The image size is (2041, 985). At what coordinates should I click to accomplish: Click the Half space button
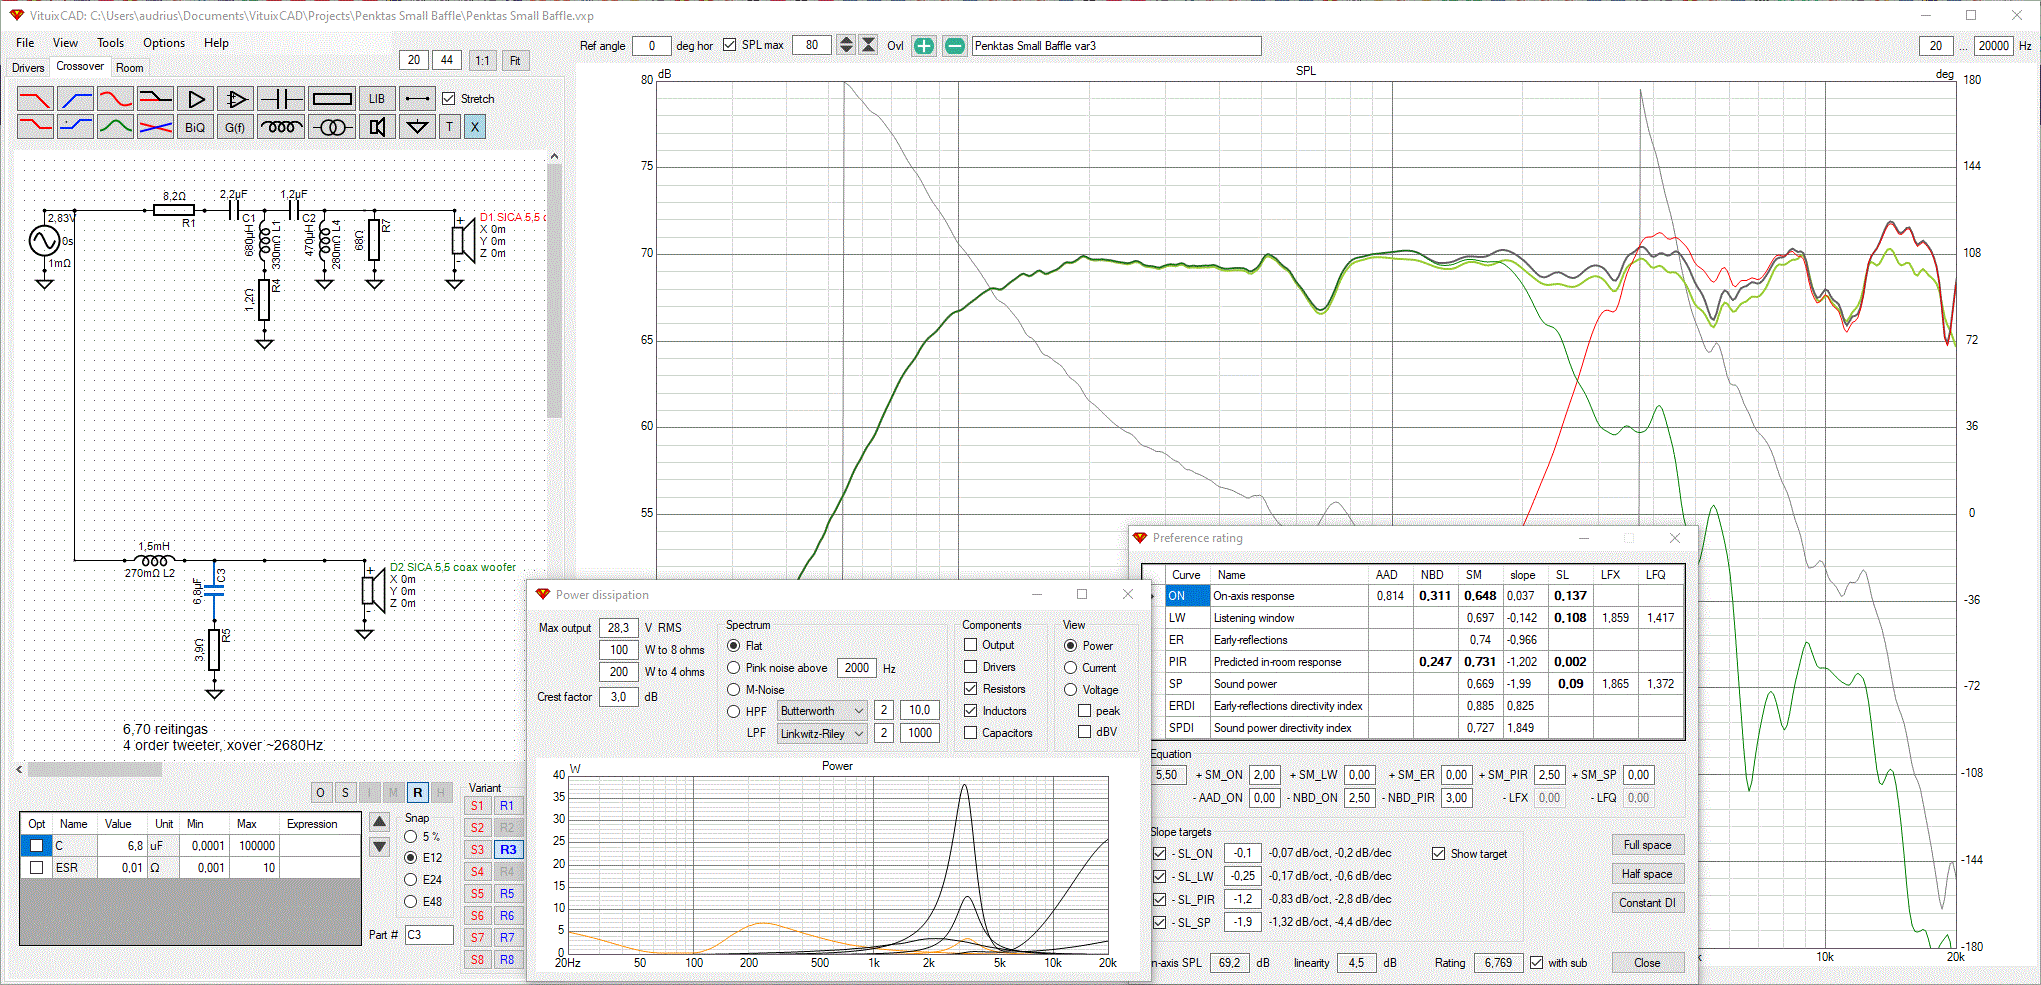(1647, 874)
